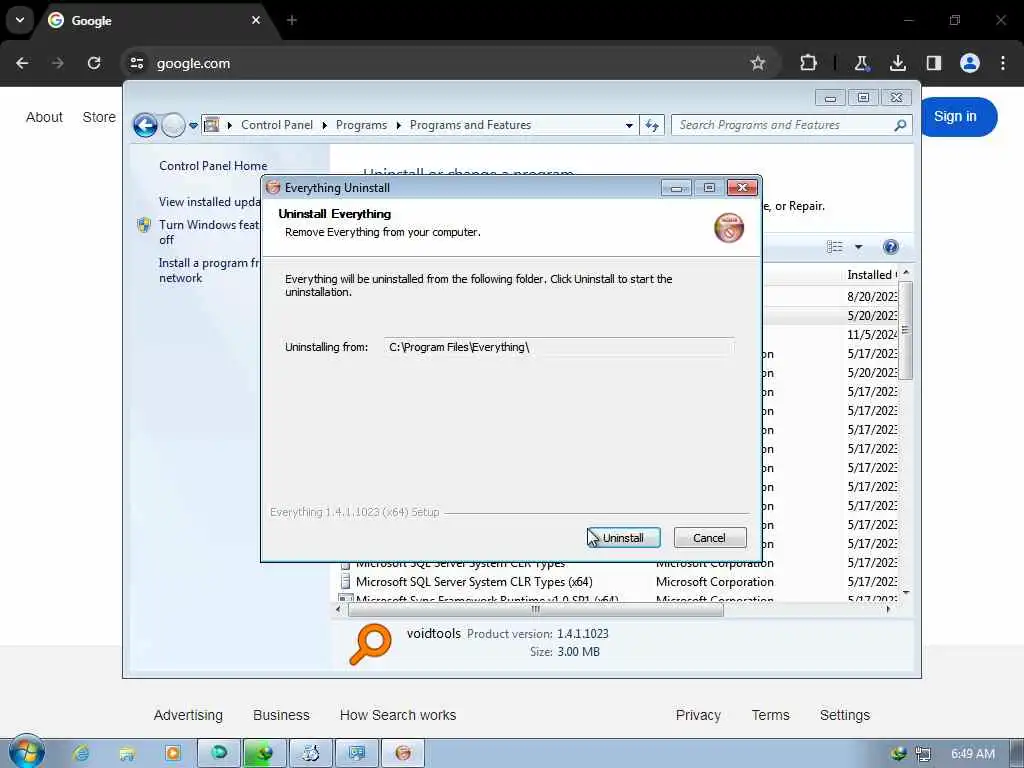The height and width of the screenshot is (768, 1024).
Task: Open Google About link
Action: [x=44, y=117]
